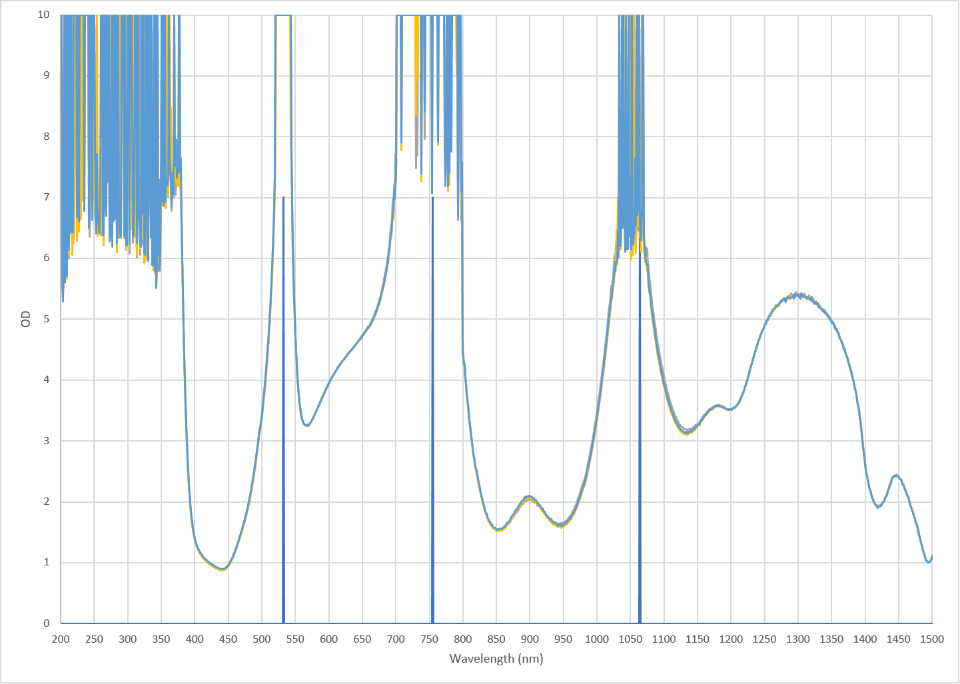Click the 200 label on wavelength axis
This screenshot has height=684, width=960.
(x=61, y=639)
